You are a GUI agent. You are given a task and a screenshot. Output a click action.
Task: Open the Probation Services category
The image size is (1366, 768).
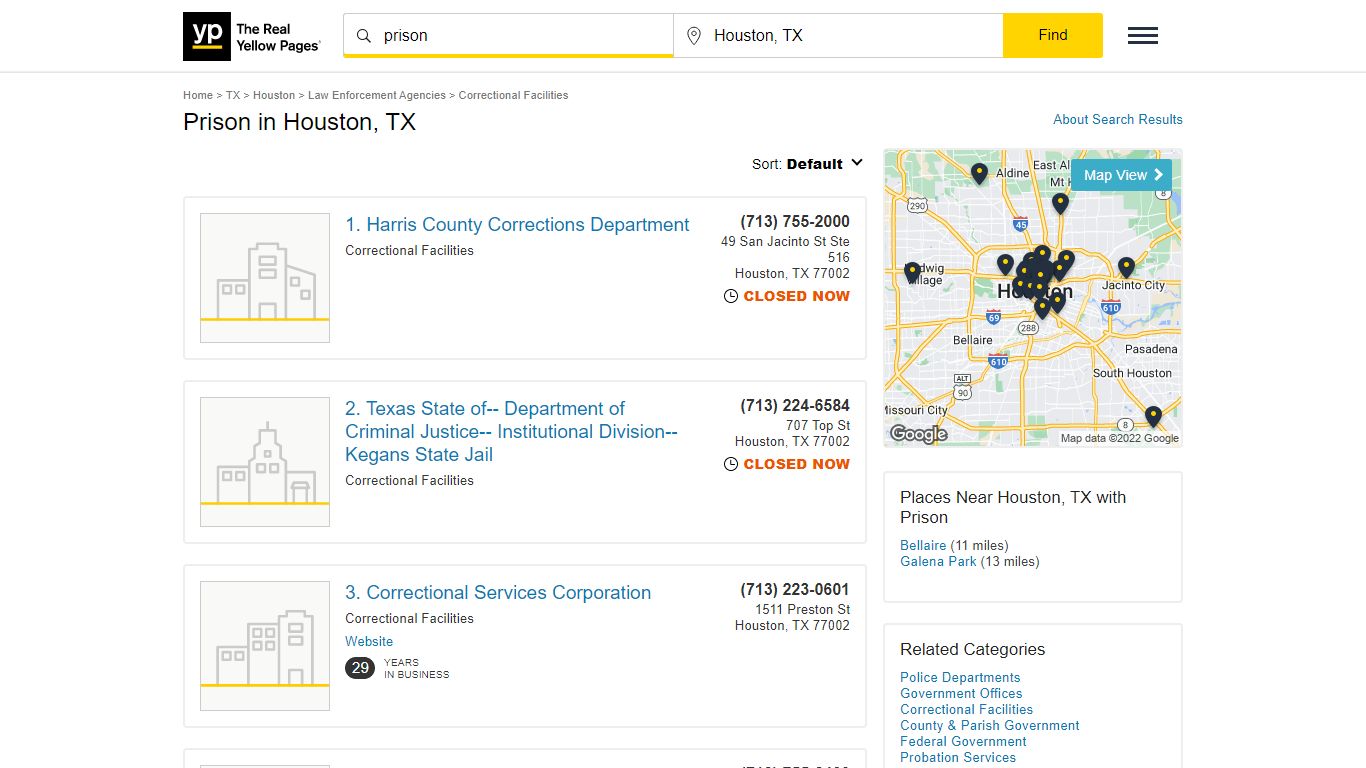point(958,758)
